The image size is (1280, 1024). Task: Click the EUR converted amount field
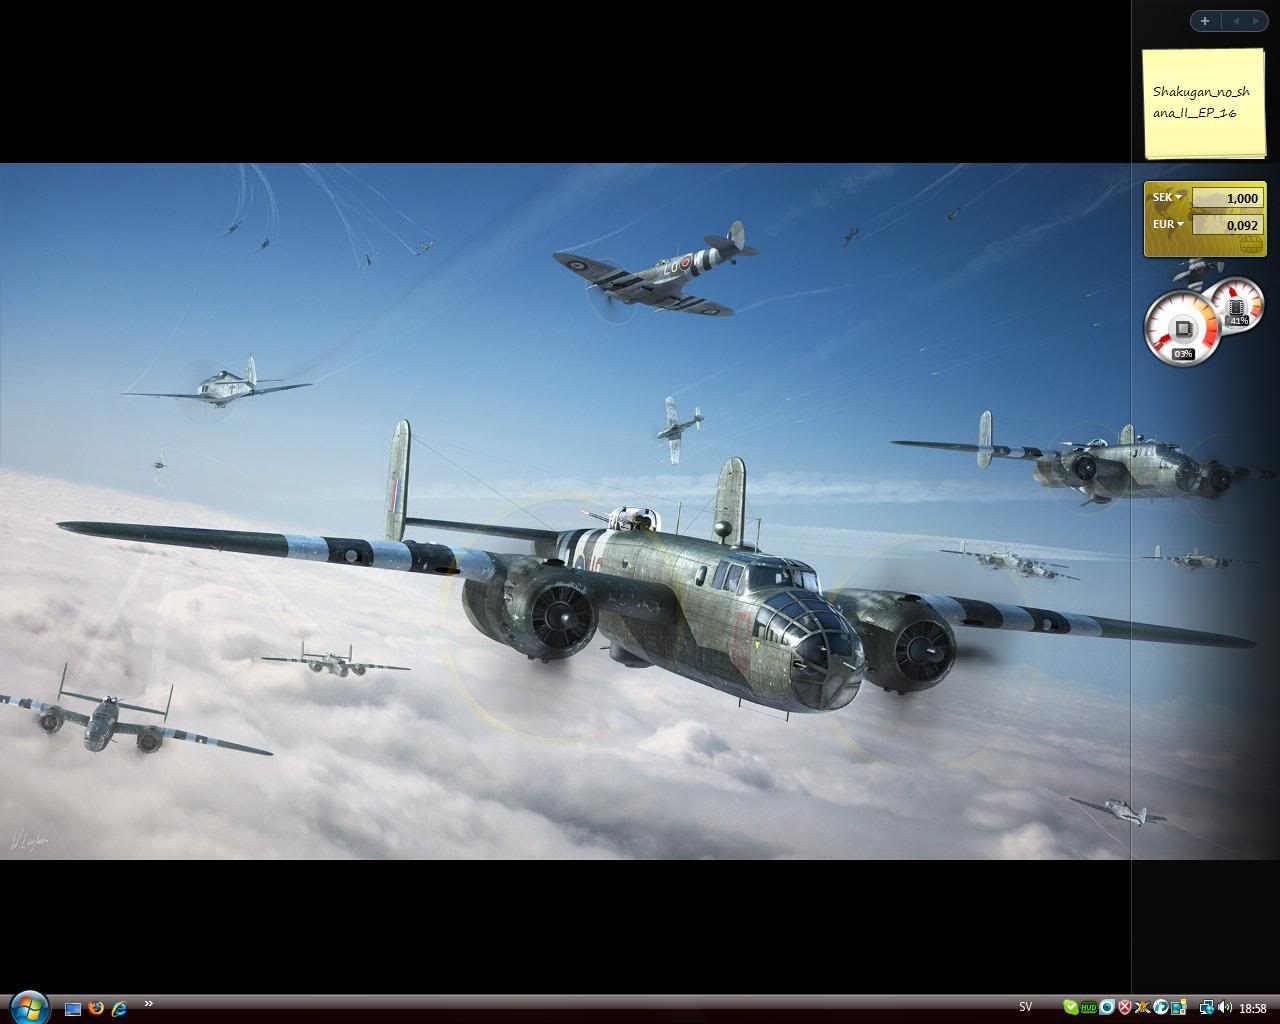click(1227, 225)
